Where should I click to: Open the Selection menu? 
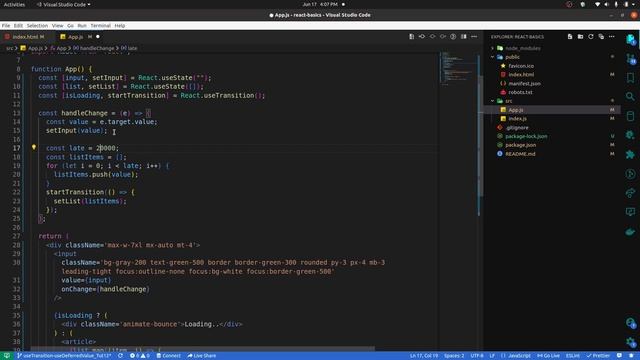37,26
